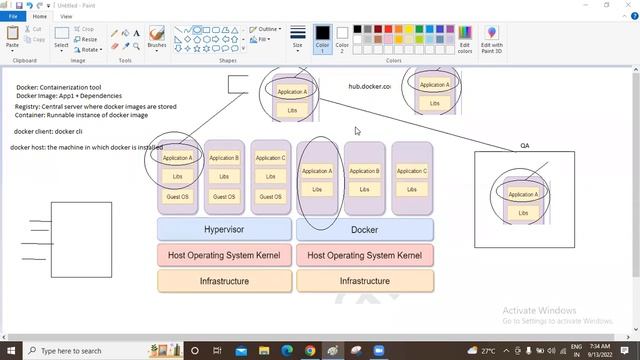Pick the purple color swatch

tap(450, 29)
